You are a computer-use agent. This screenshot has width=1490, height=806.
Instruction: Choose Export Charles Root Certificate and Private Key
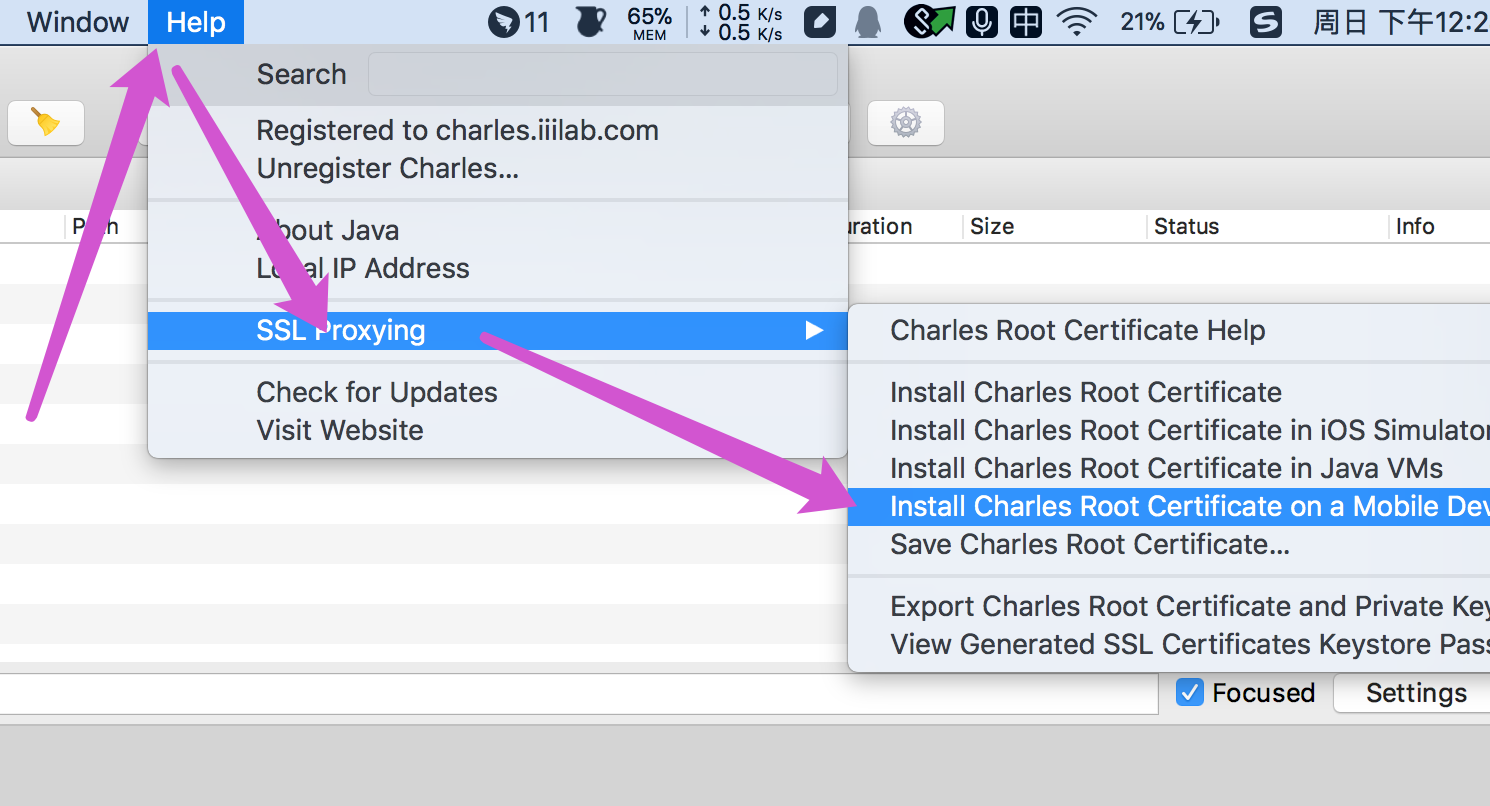1169,607
